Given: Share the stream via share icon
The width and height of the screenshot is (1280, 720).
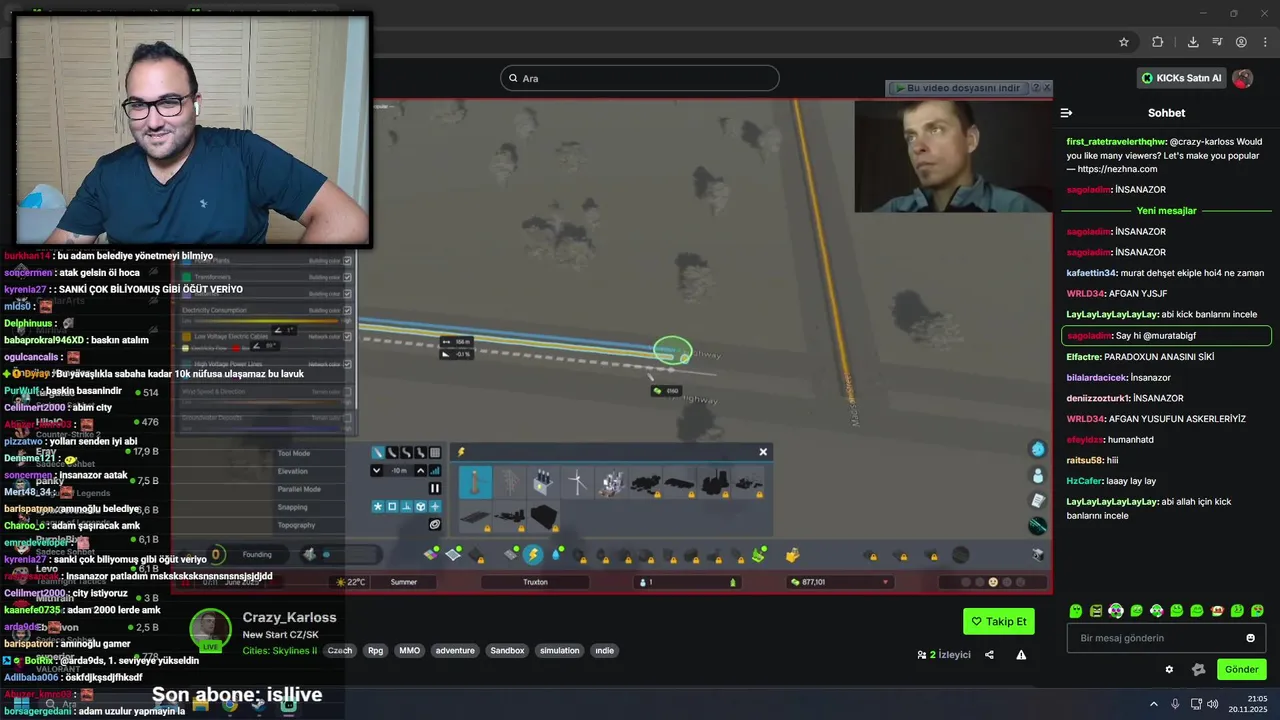Looking at the screenshot, I should click(x=989, y=655).
